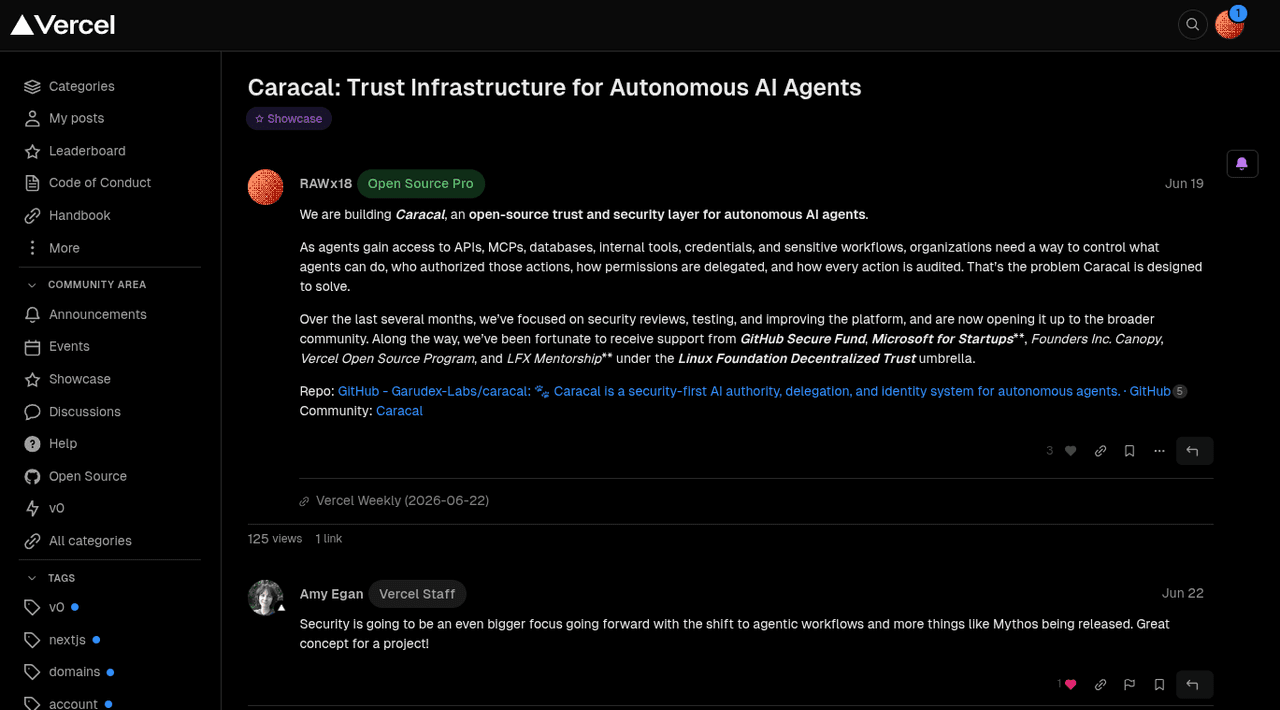1280x710 pixels.
Task: Click the topic title 'Caracal: Trust Infrastructure'
Action: click(x=554, y=88)
